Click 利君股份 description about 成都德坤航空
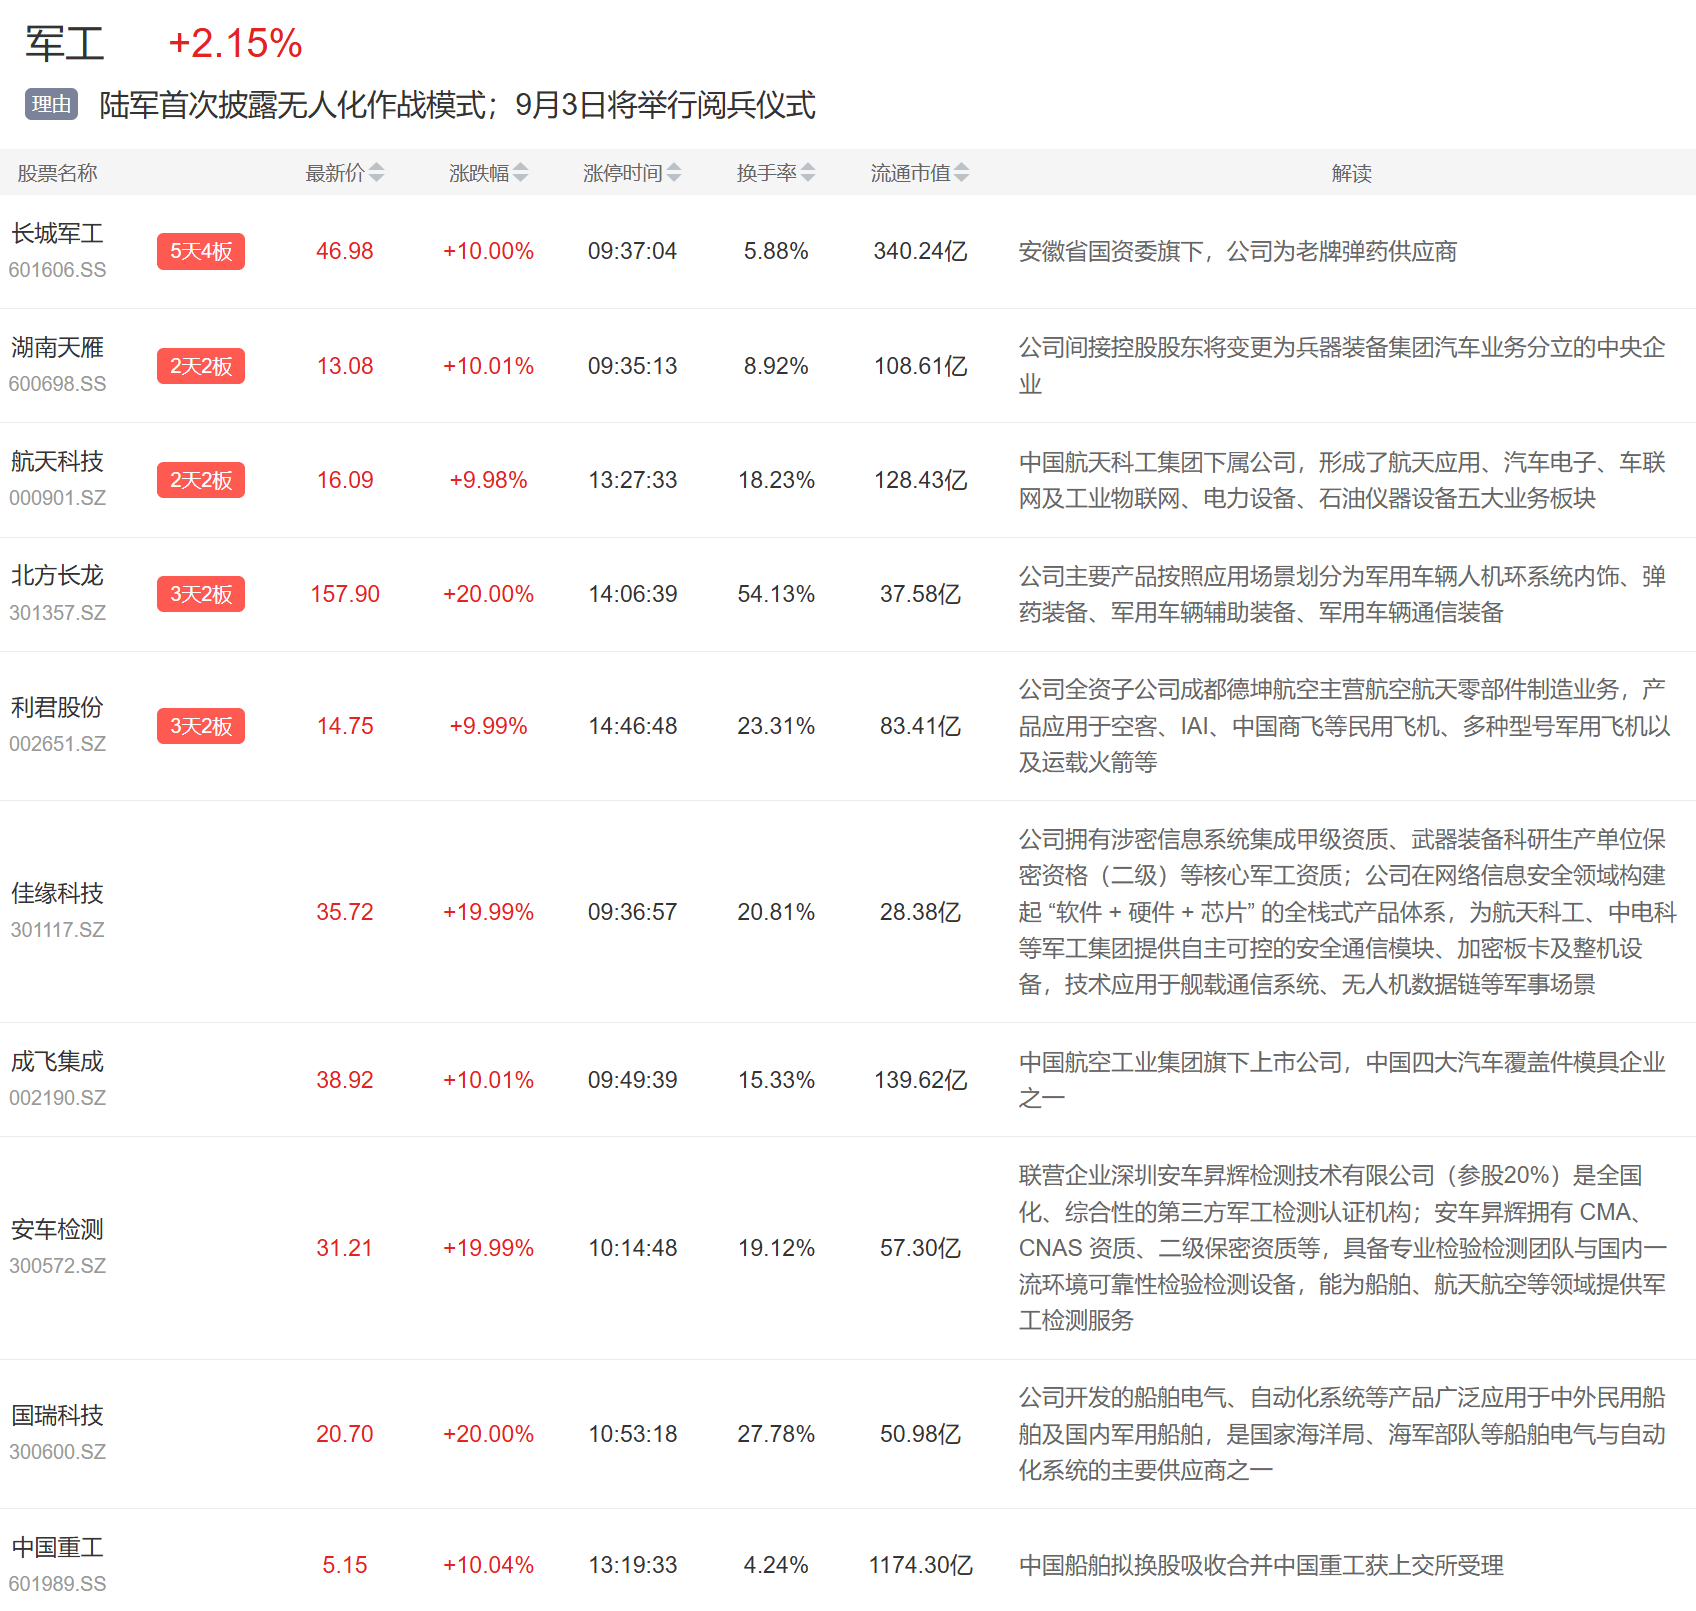The image size is (1696, 1611). 1344,726
